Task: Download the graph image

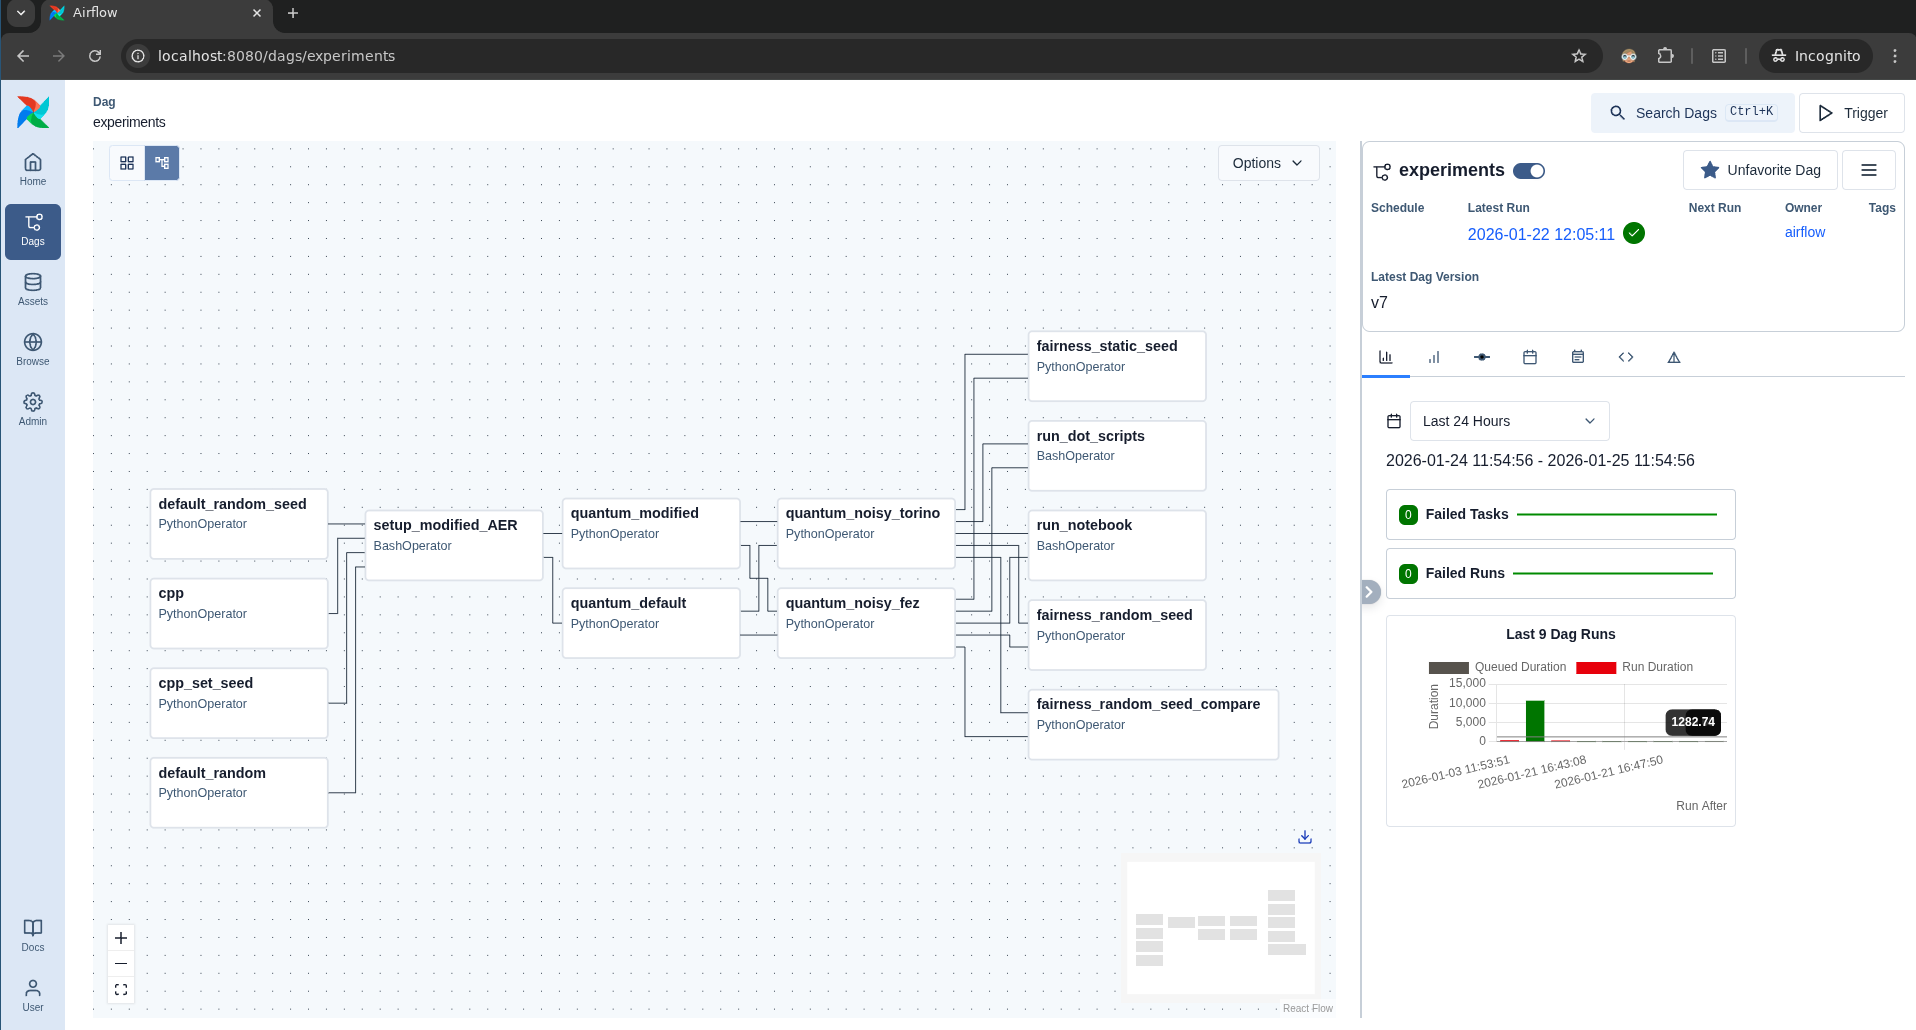Action: (1304, 838)
